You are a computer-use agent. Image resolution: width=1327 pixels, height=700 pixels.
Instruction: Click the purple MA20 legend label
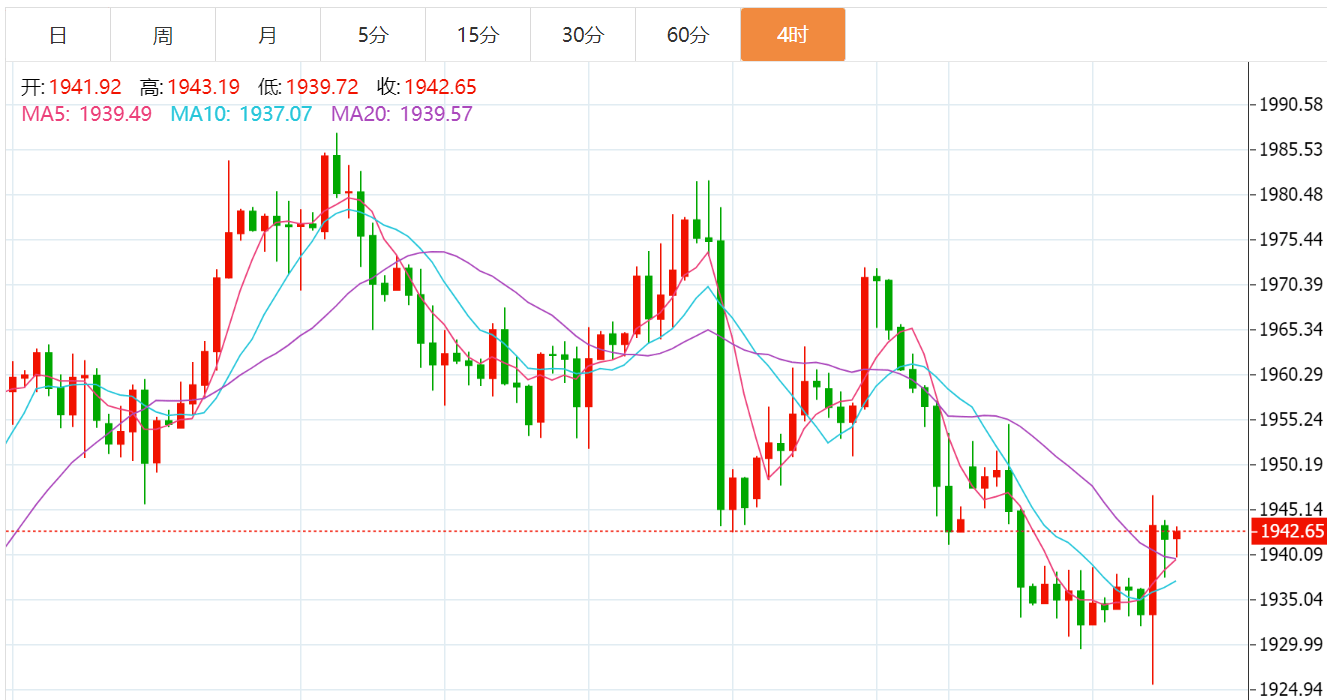point(402,114)
